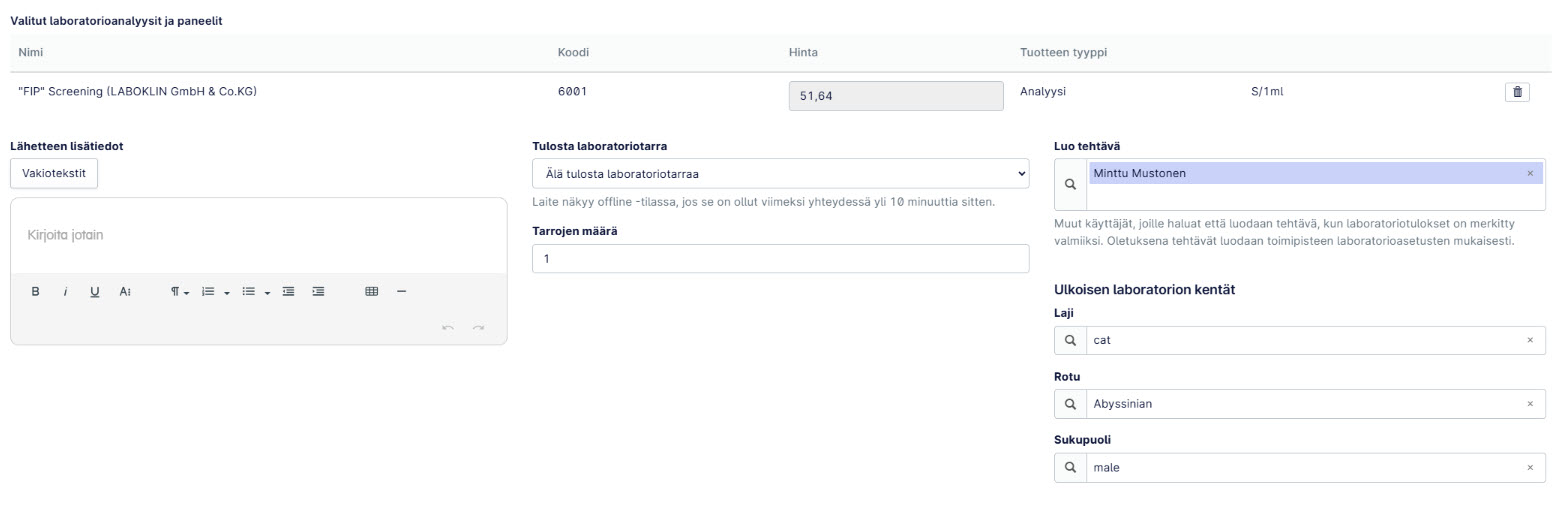Decrease indent in editor
This screenshot has width=1555, height=511.
288,292
